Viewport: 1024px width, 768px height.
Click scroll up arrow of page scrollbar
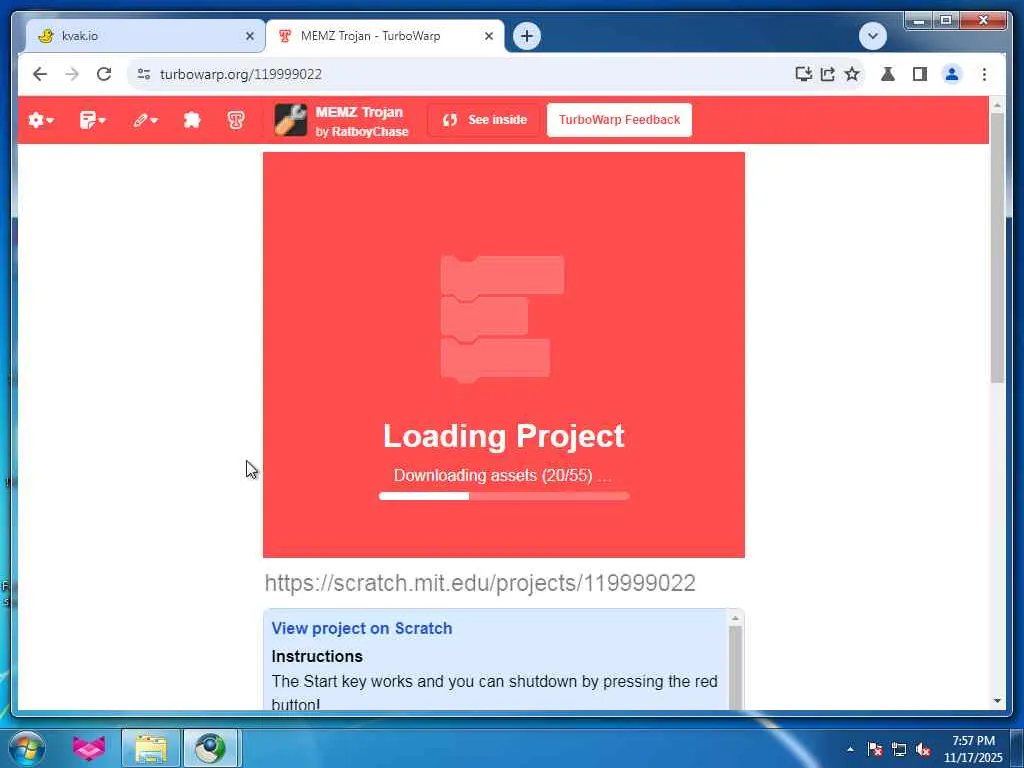(997, 105)
